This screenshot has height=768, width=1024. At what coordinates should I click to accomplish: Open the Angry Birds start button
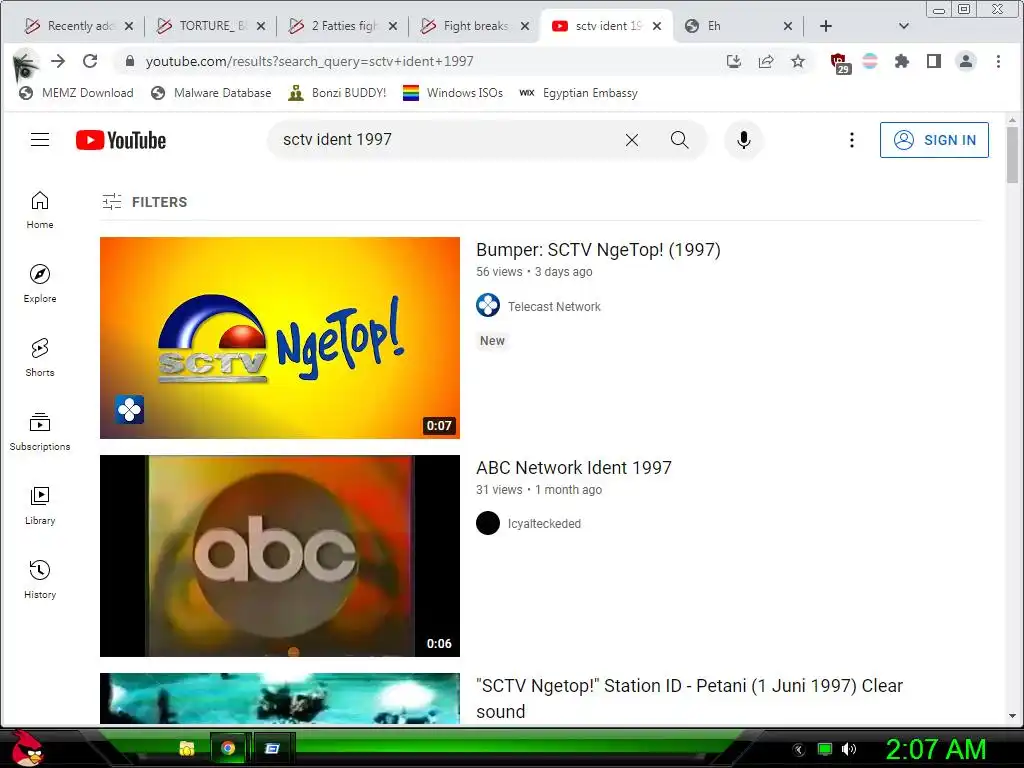pyautogui.click(x=27, y=748)
